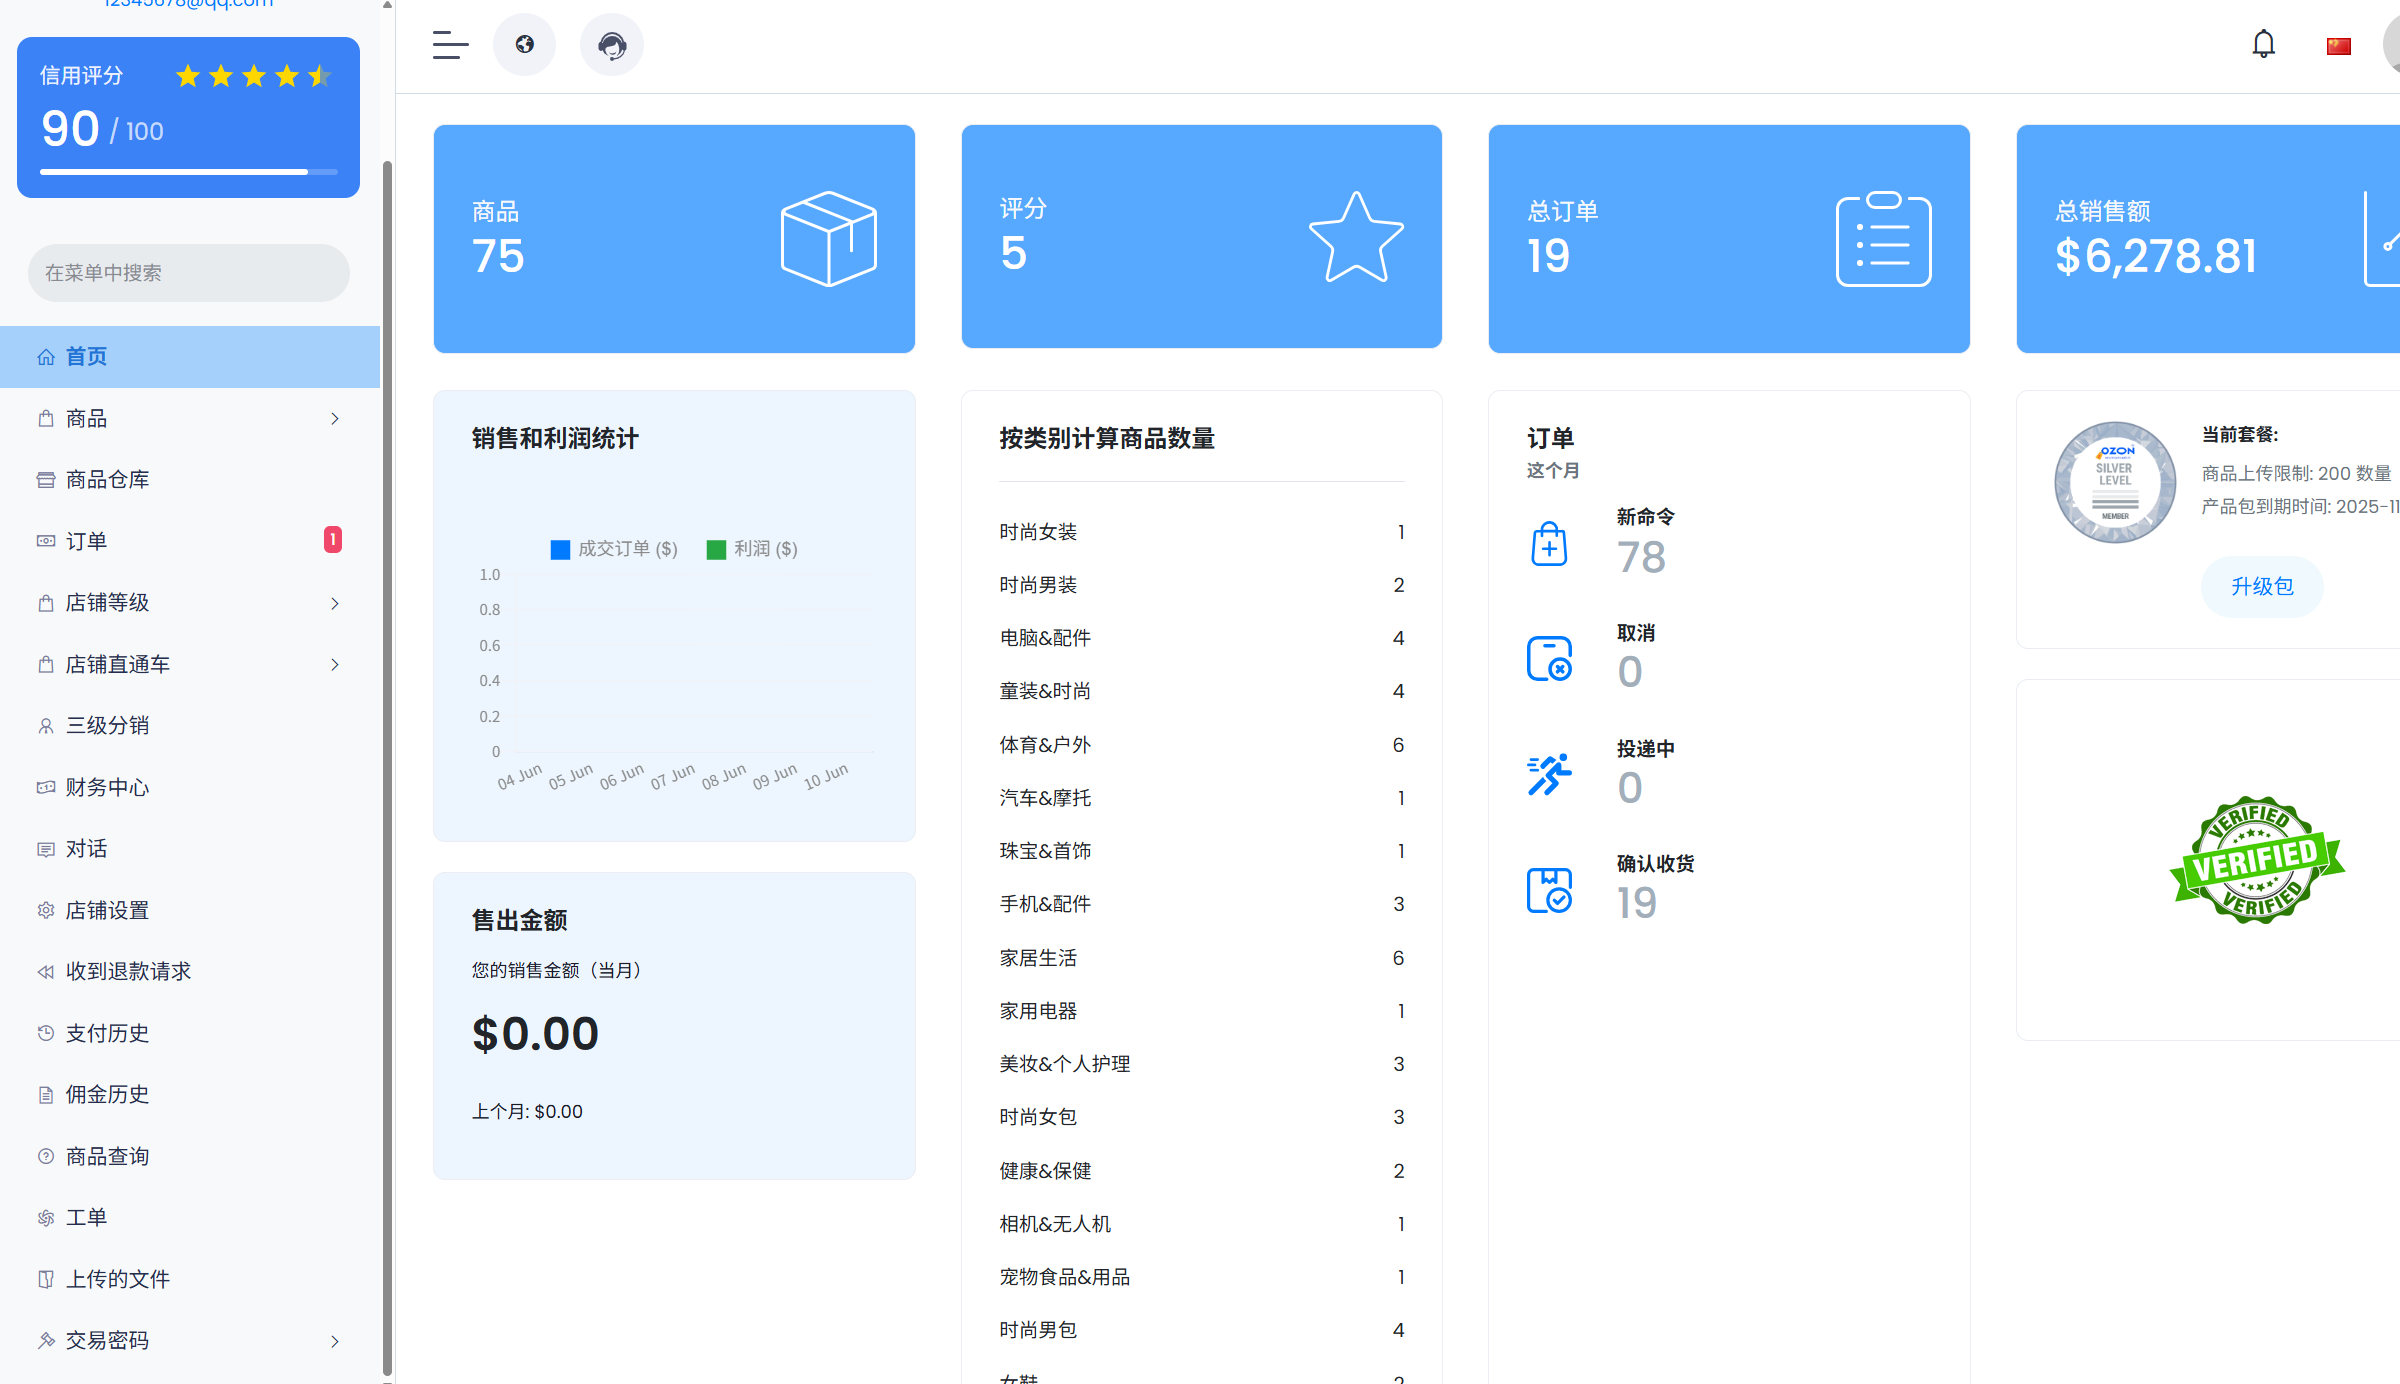Open the 订单 menu item
The width and height of the screenshot is (2400, 1384).
87,541
